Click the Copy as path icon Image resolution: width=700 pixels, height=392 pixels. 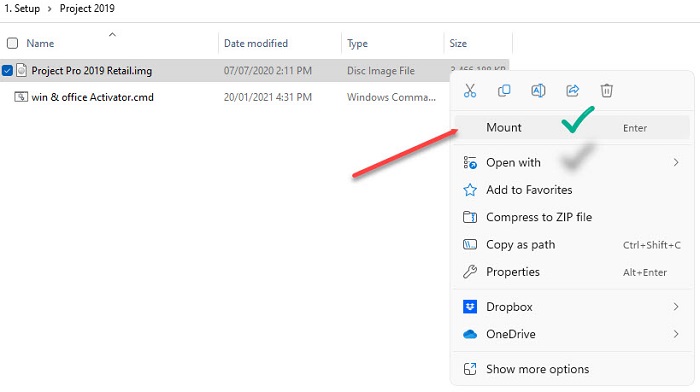pos(470,245)
